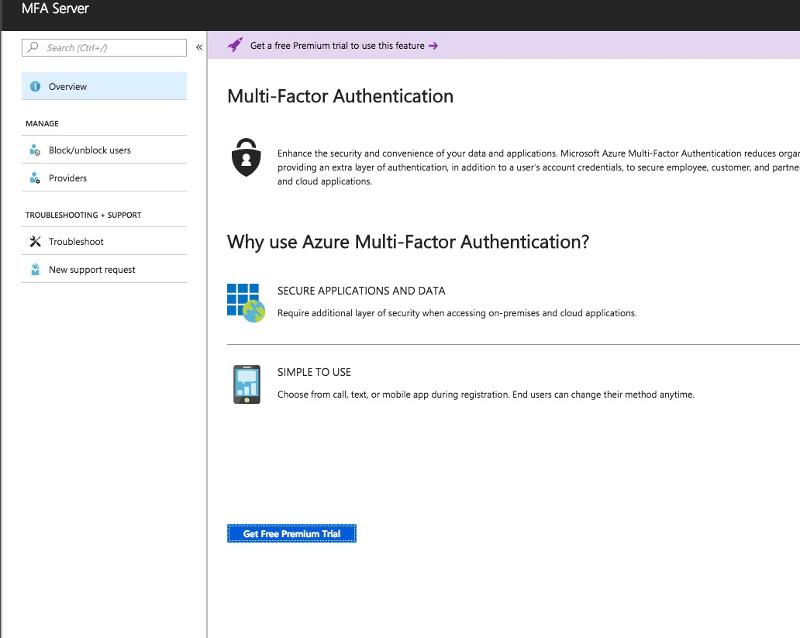This screenshot has width=800, height=638.
Task: Collapse the sidebar with double chevron
Action: [x=199, y=47]
